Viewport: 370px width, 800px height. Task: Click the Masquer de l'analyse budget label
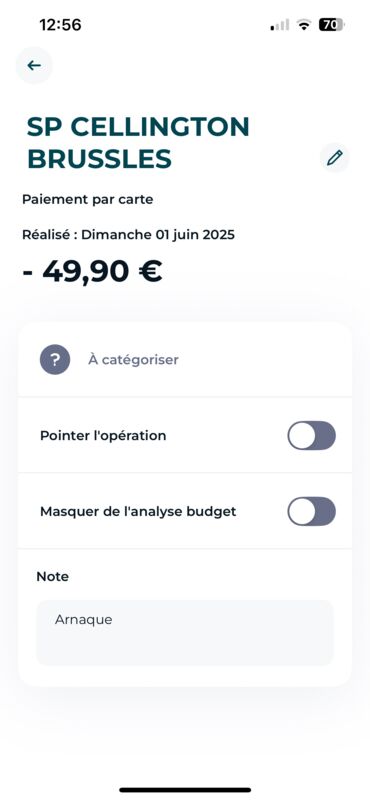(x=138, y=511)
